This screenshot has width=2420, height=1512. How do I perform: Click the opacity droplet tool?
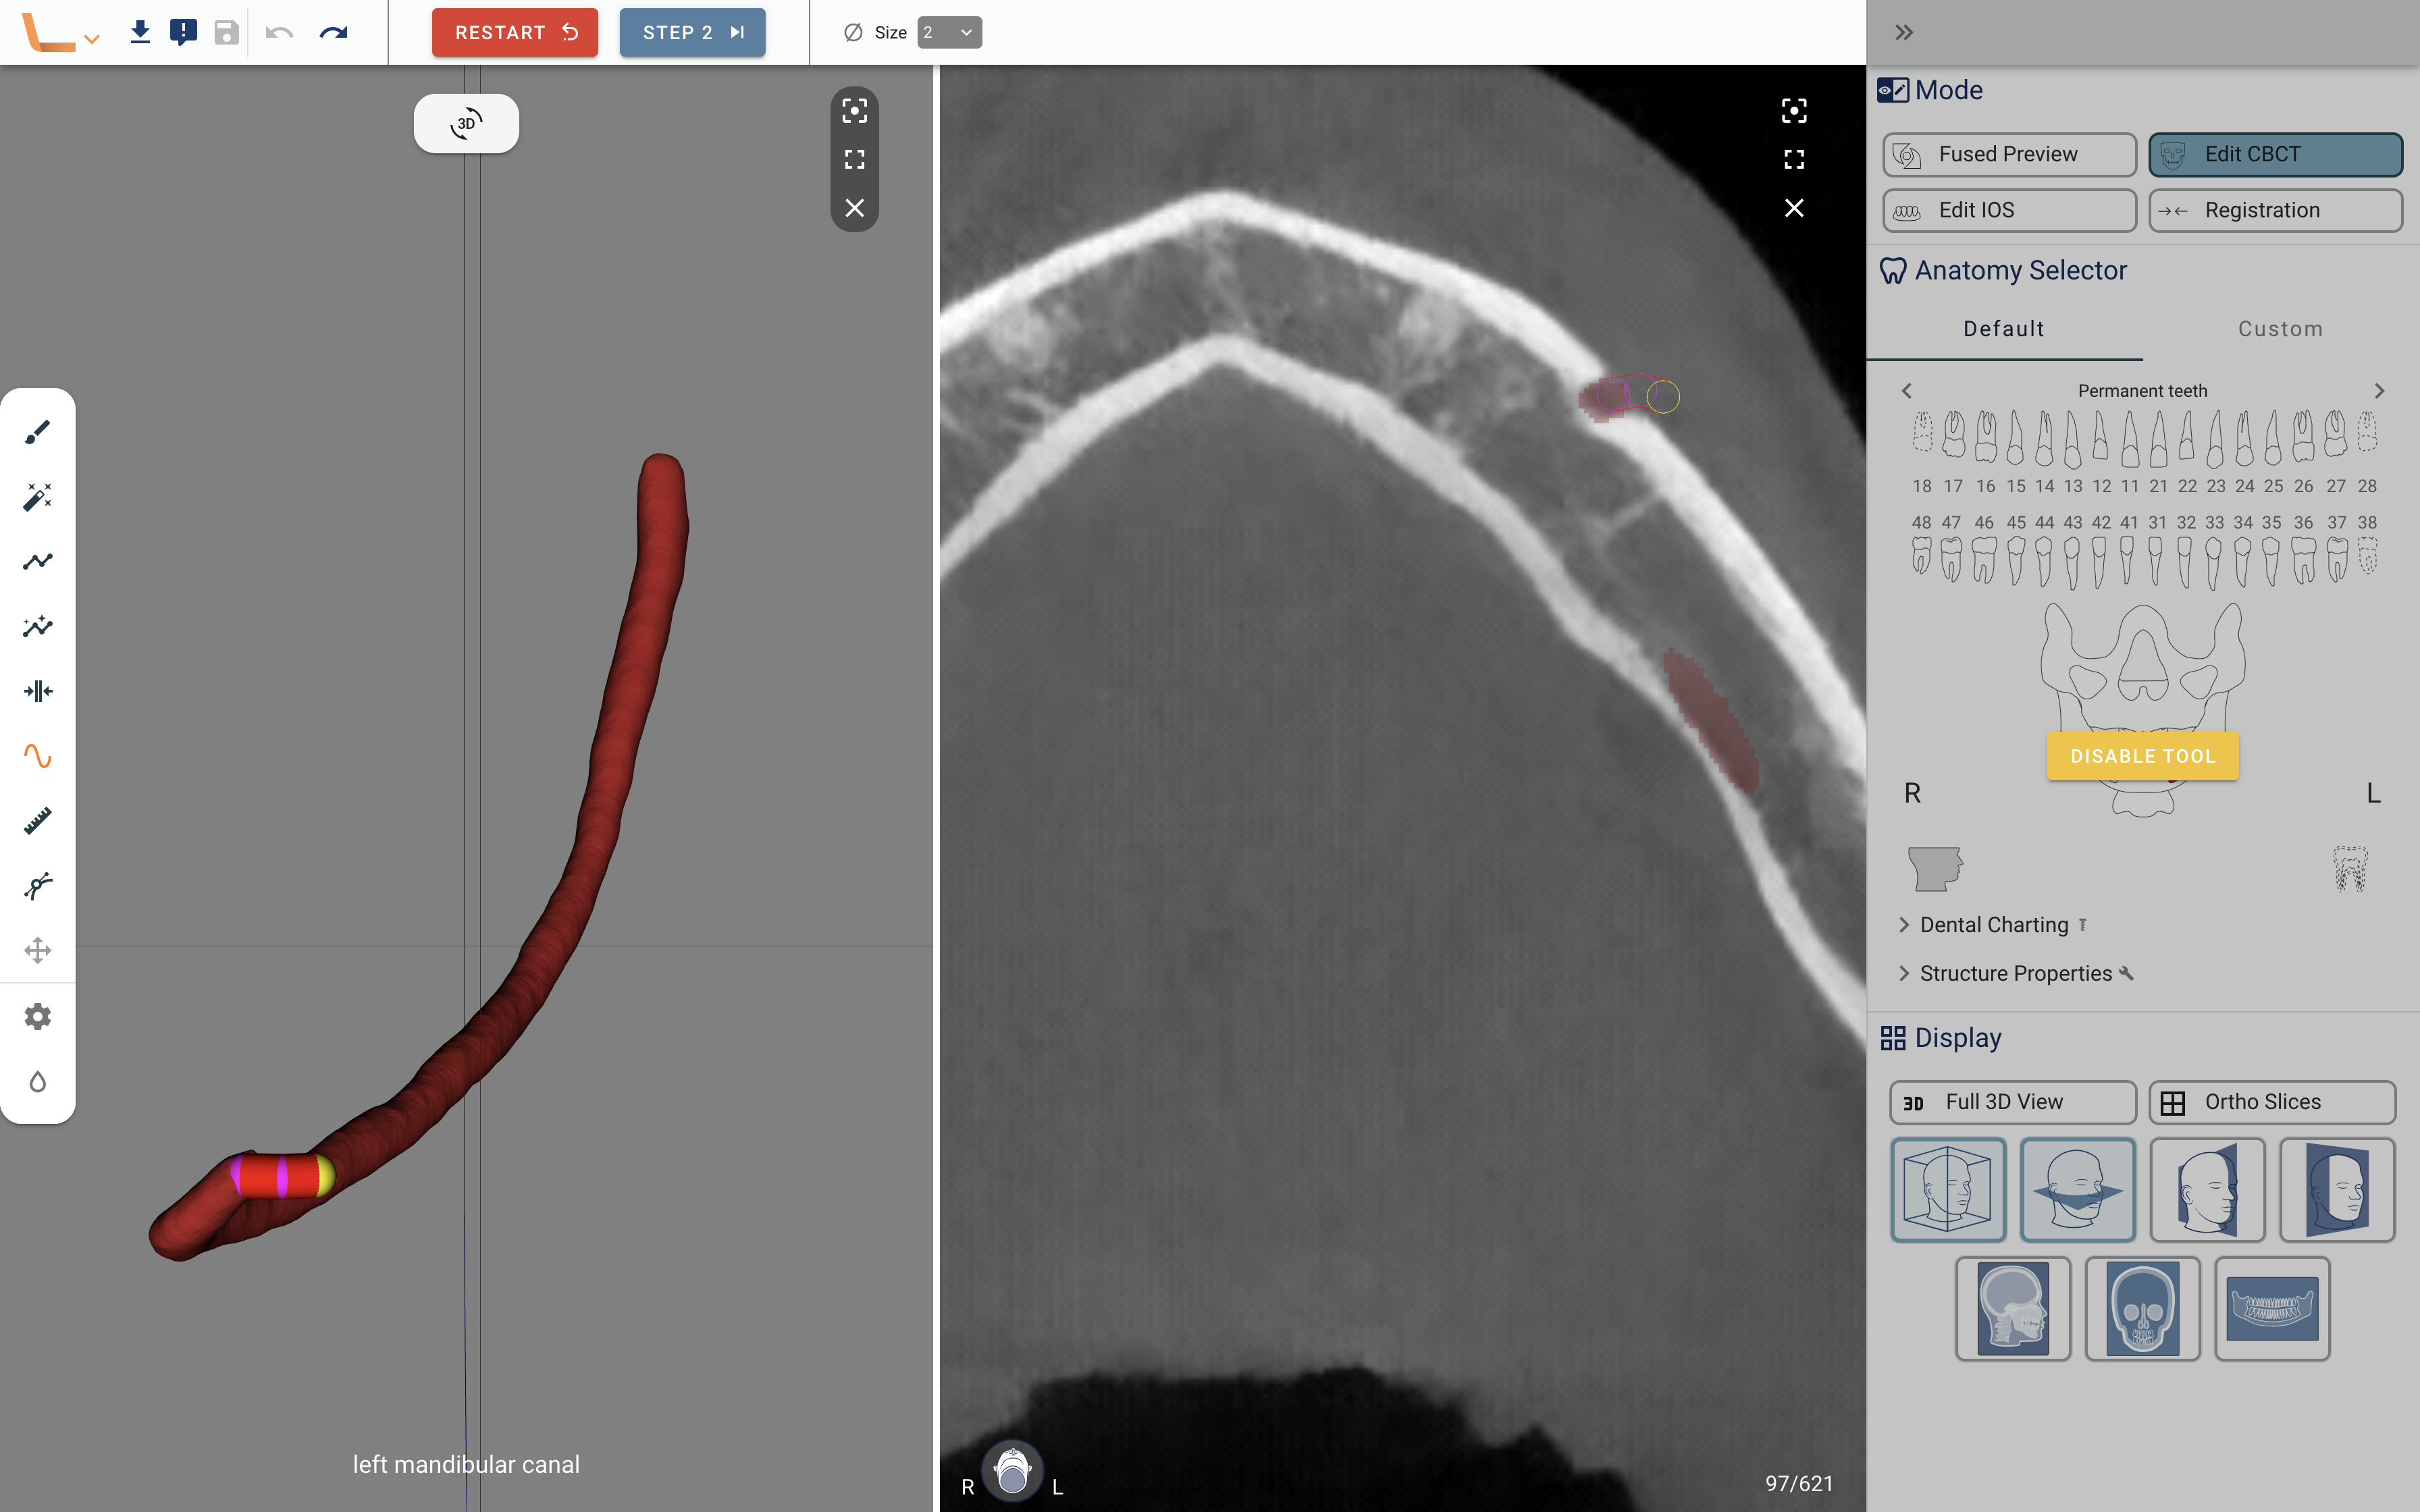point(37,1082)
